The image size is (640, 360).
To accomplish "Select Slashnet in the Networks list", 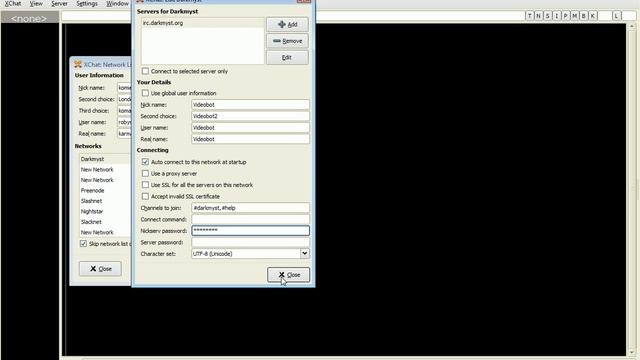I will (105, 201).
